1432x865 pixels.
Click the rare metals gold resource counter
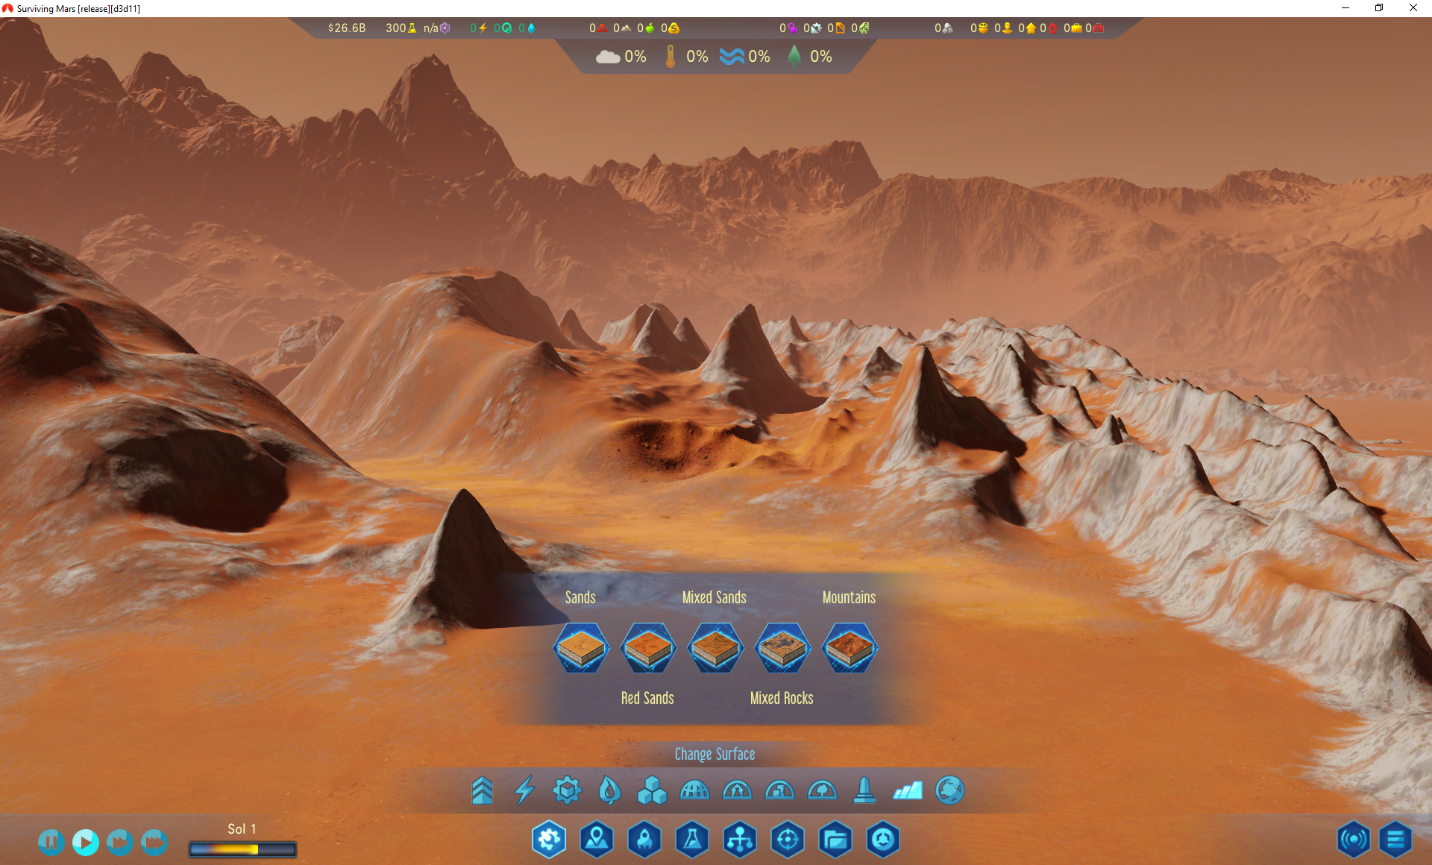tap(670, 28)
